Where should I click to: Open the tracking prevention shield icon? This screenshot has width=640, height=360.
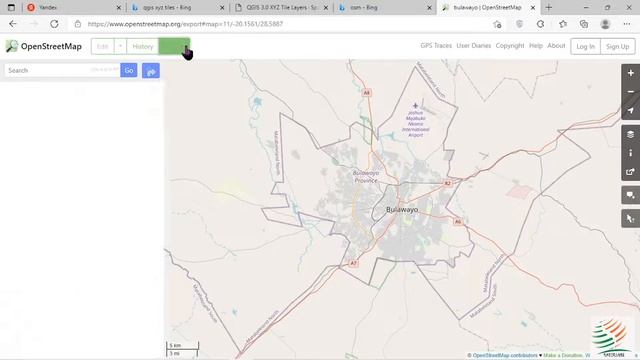(x=520, y=24)
